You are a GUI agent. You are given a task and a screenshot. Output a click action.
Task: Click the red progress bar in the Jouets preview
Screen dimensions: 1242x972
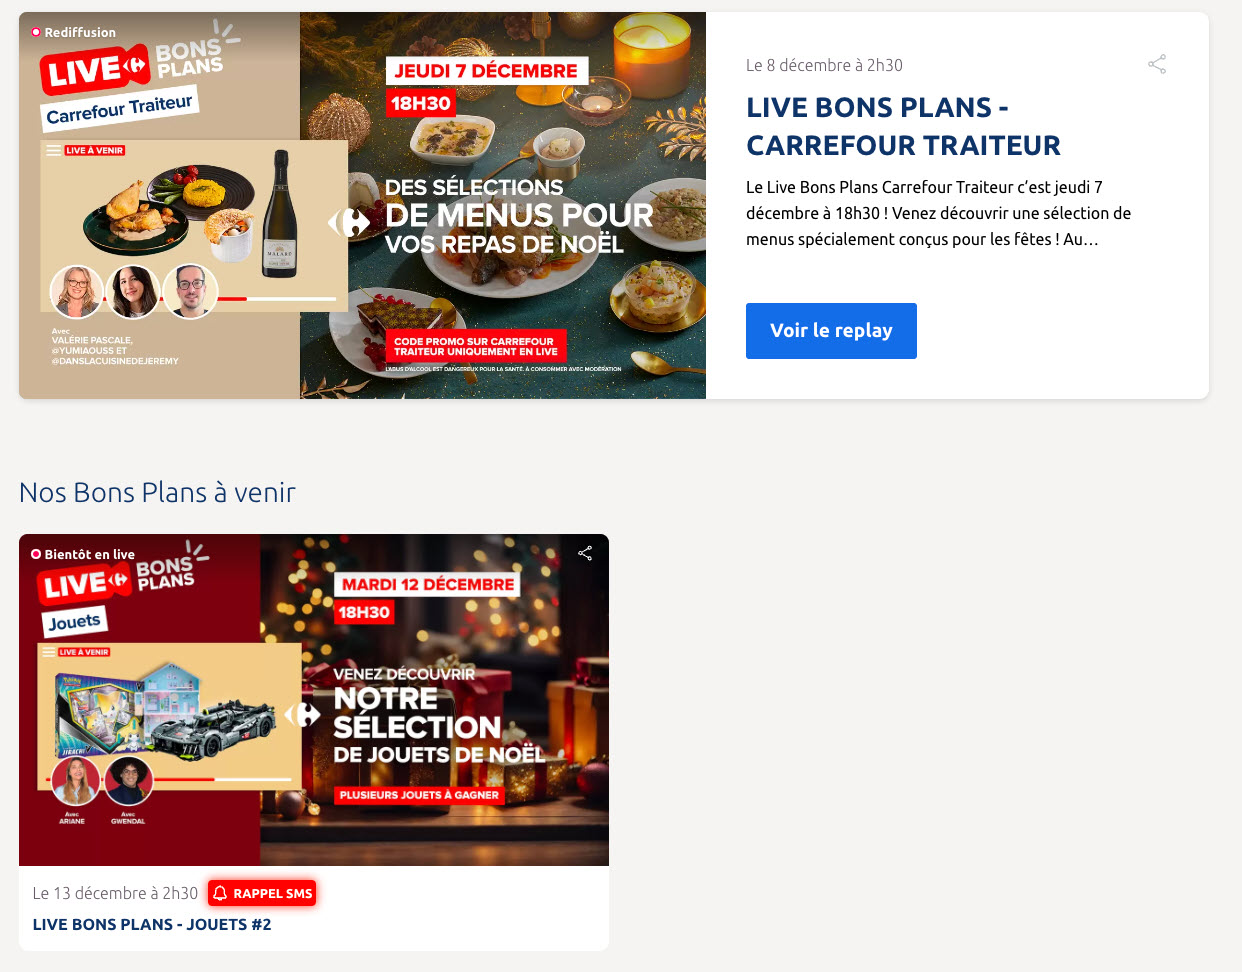[184, 779]
